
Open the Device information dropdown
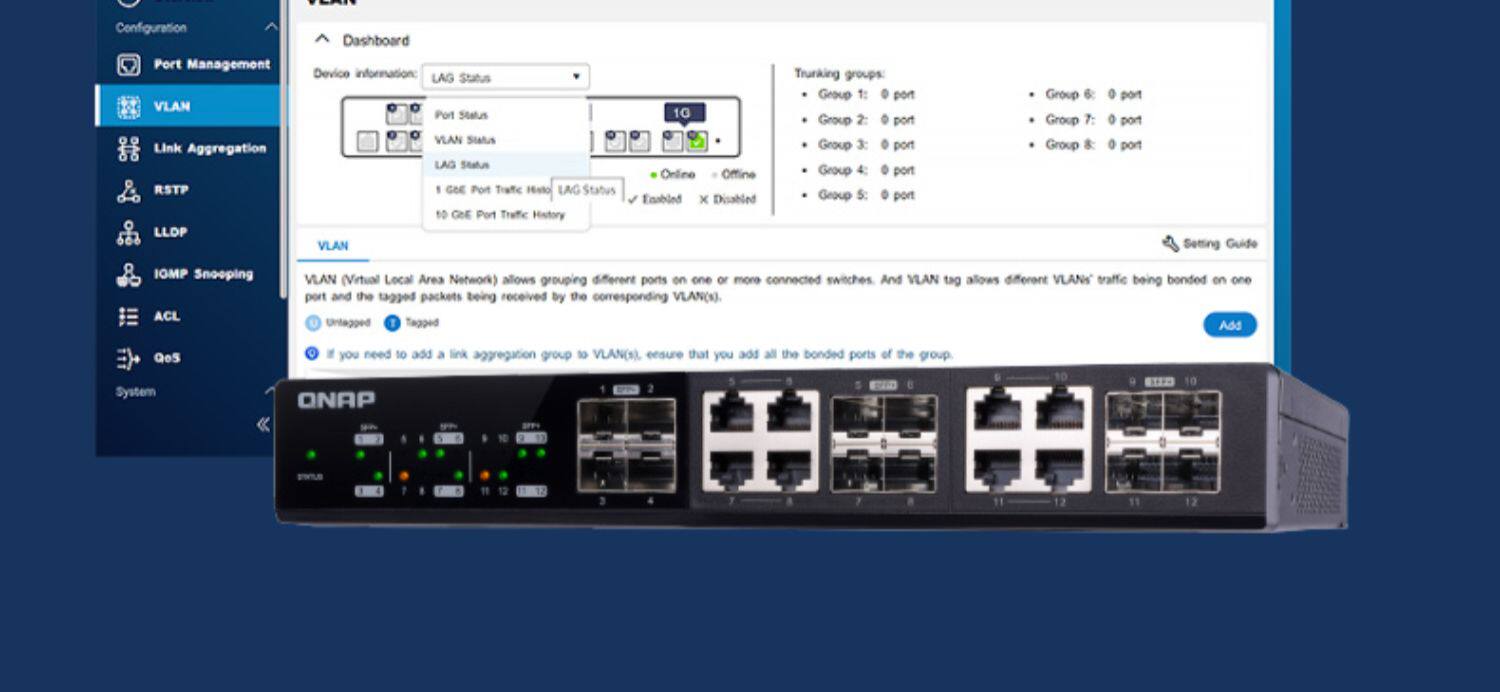point(505,77)
